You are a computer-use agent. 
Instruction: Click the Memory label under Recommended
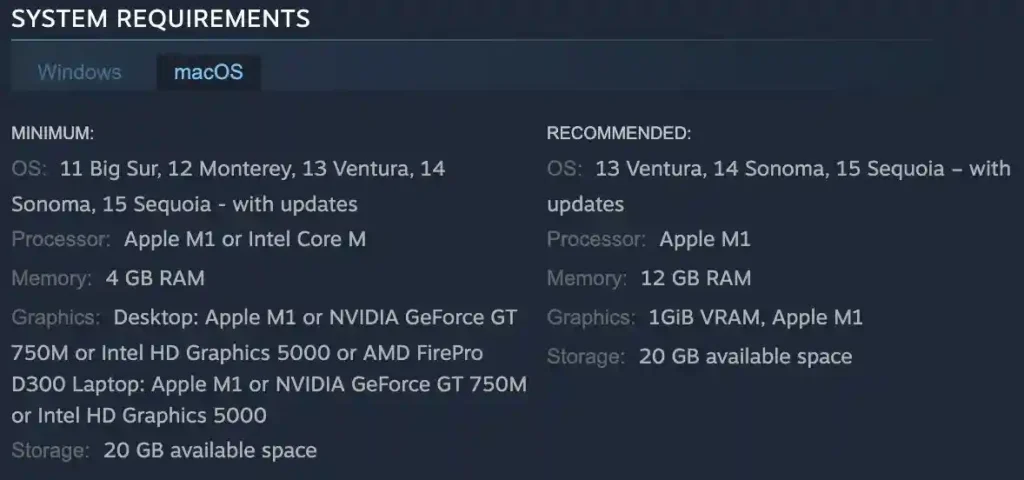[x=587, y=278]
